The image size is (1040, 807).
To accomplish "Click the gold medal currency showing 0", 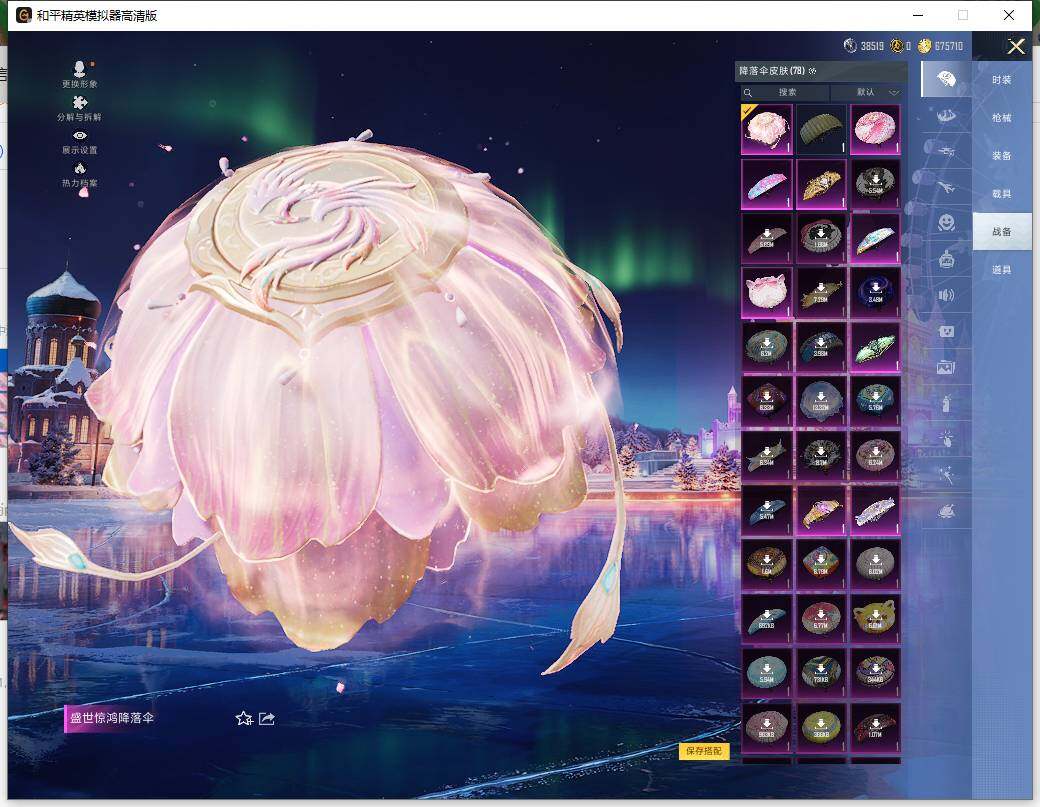I will [x=897, y=46].
